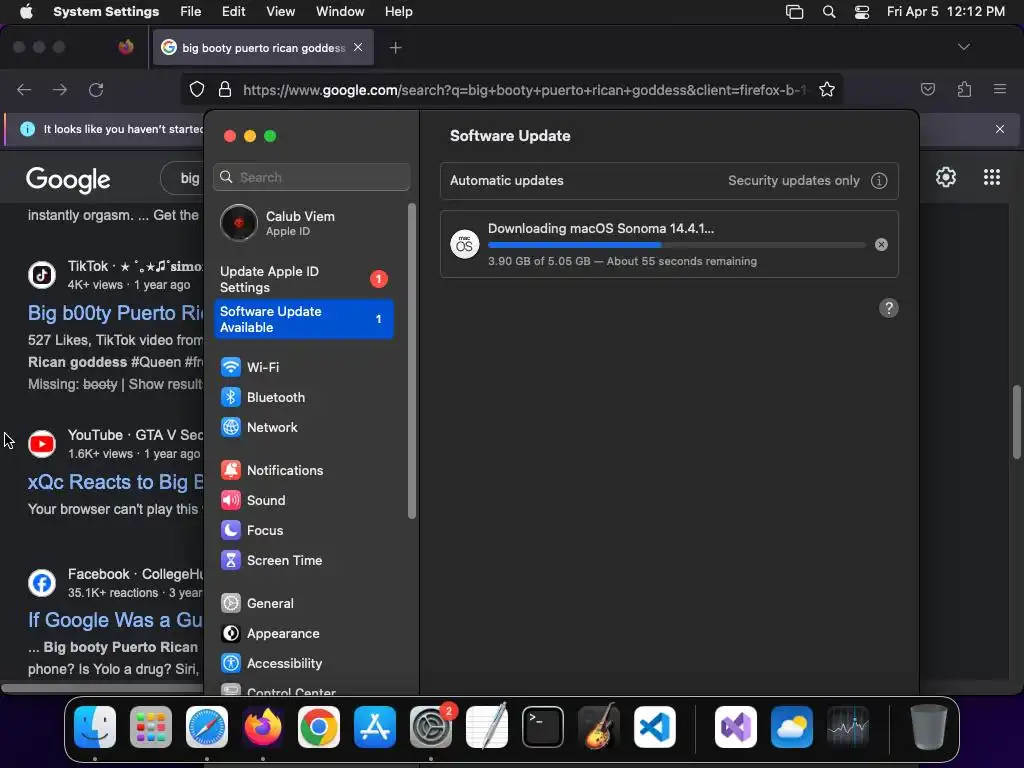Open the View menu
Image resolution: width=1024 pixels, height=768 pixels.
coord(280,12)
